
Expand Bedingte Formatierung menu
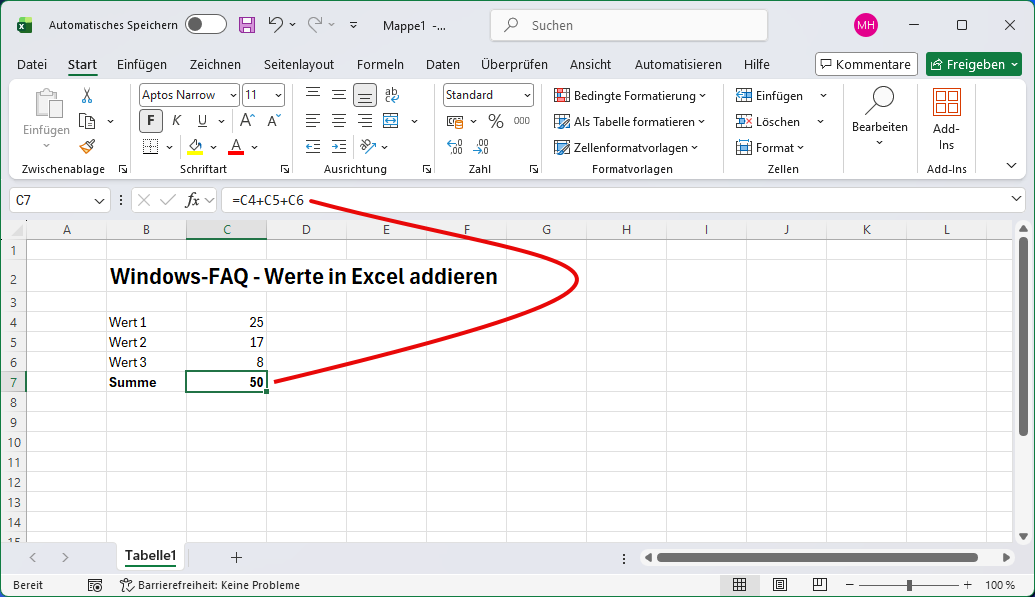(702, 96)
